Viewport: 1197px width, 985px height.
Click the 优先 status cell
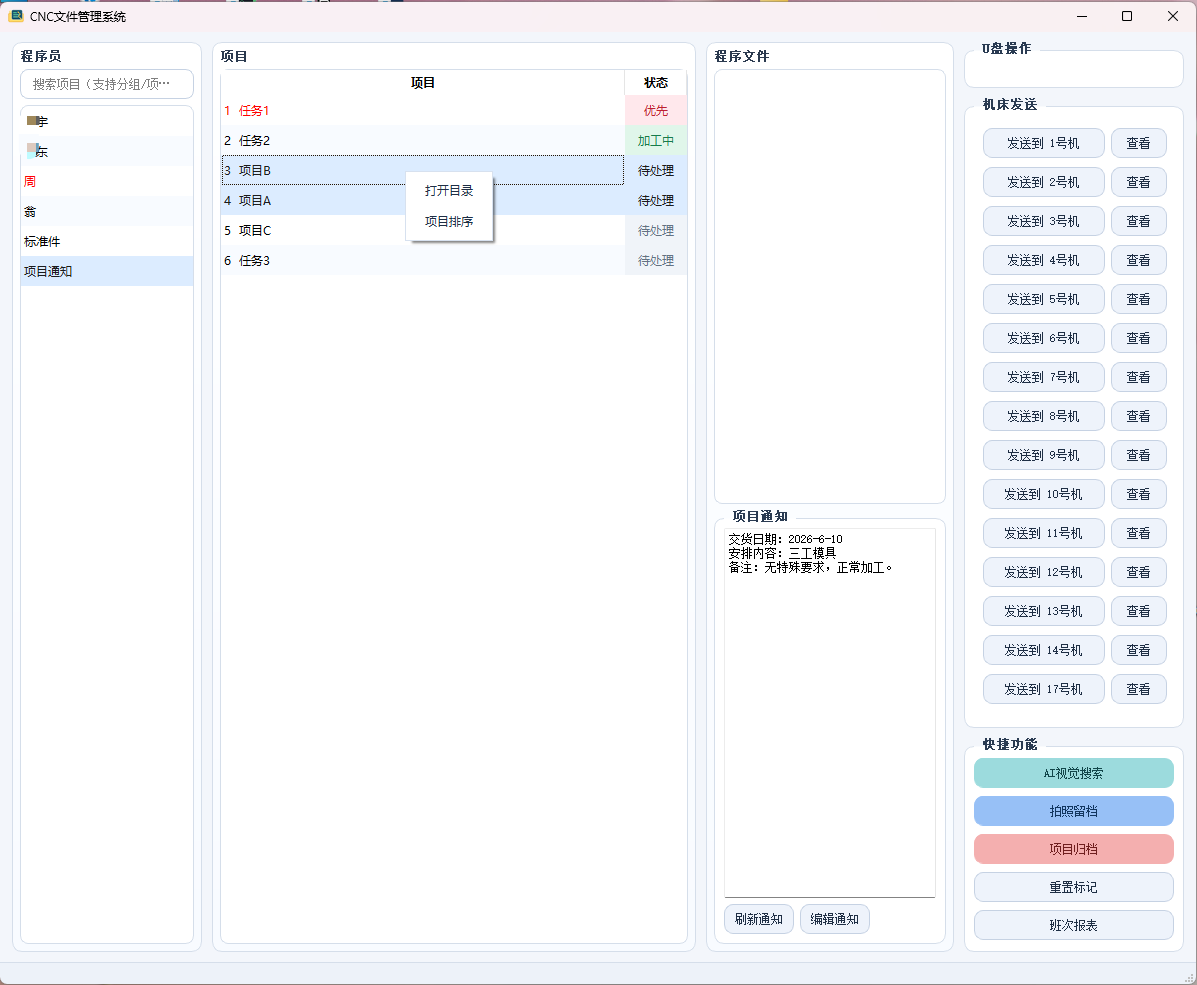tap(656, 111)
